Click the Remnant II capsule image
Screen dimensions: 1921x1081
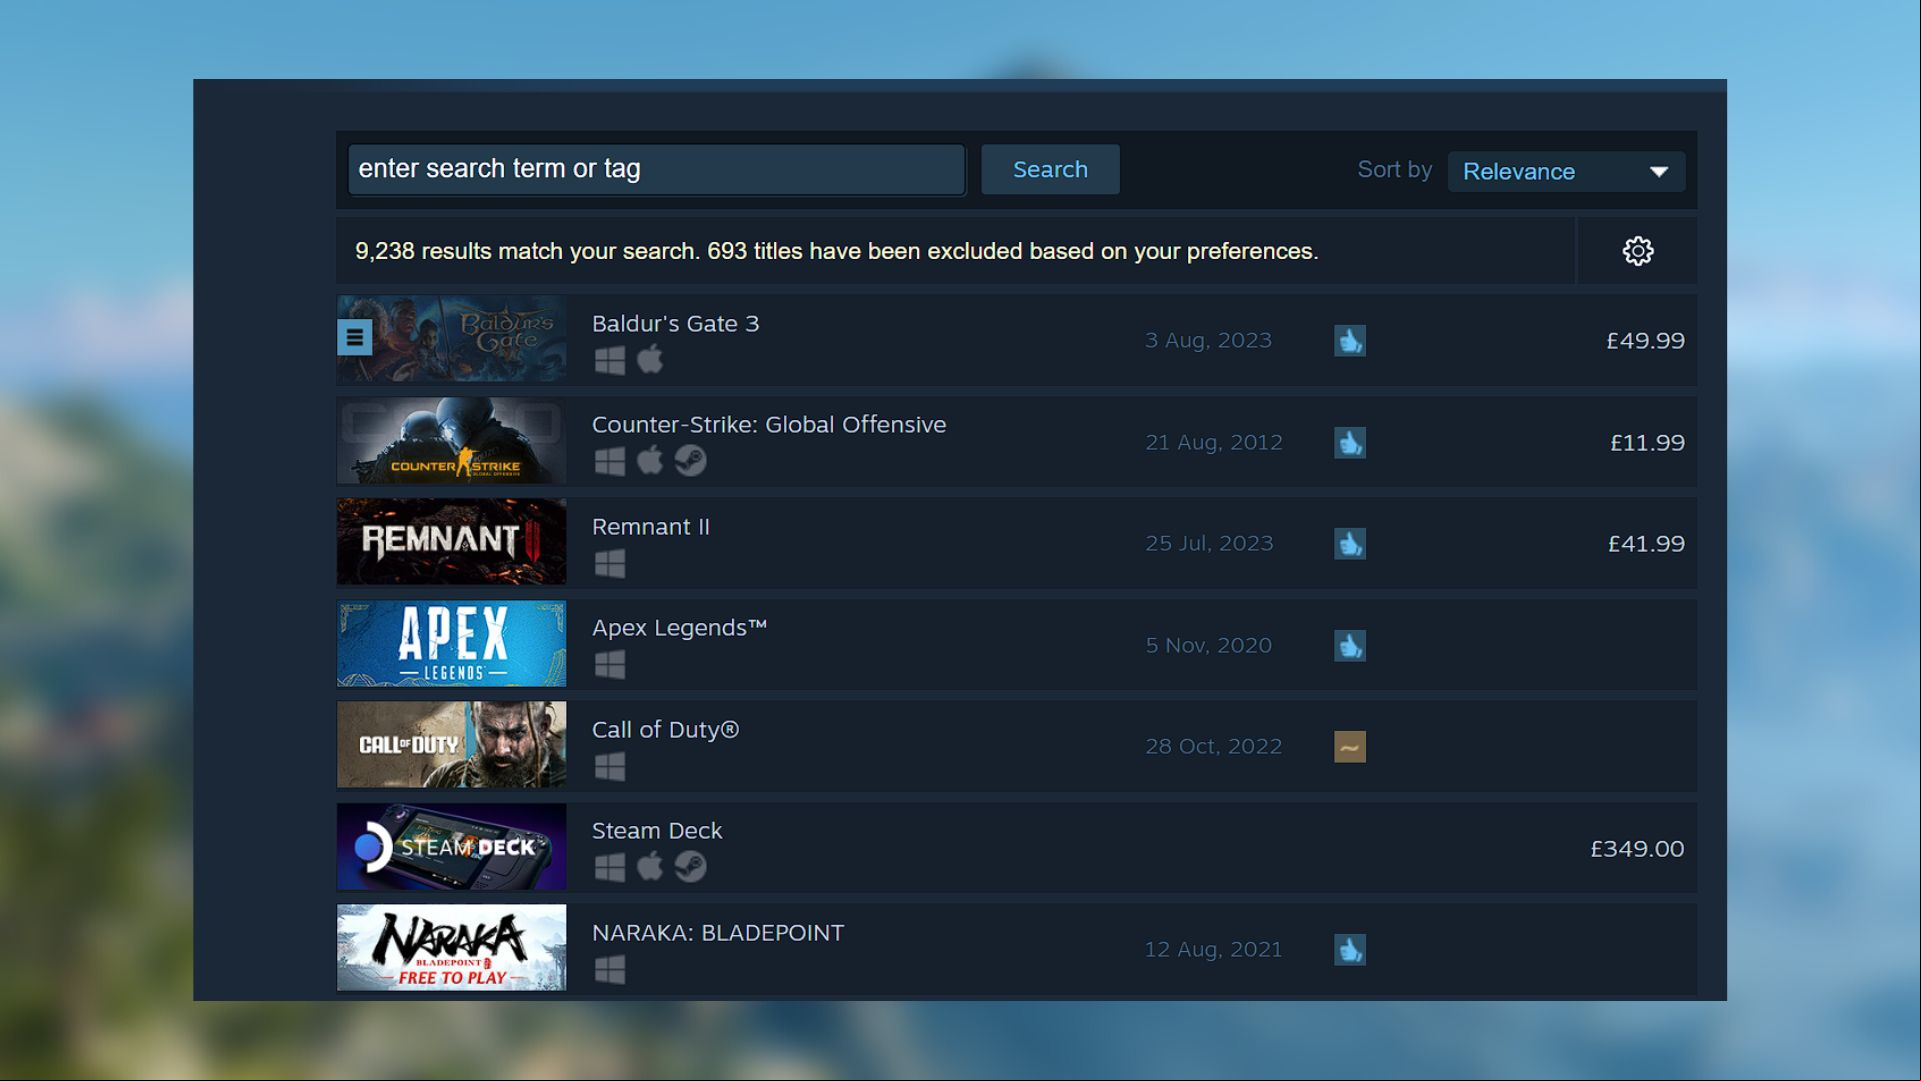tap(451, 542)
